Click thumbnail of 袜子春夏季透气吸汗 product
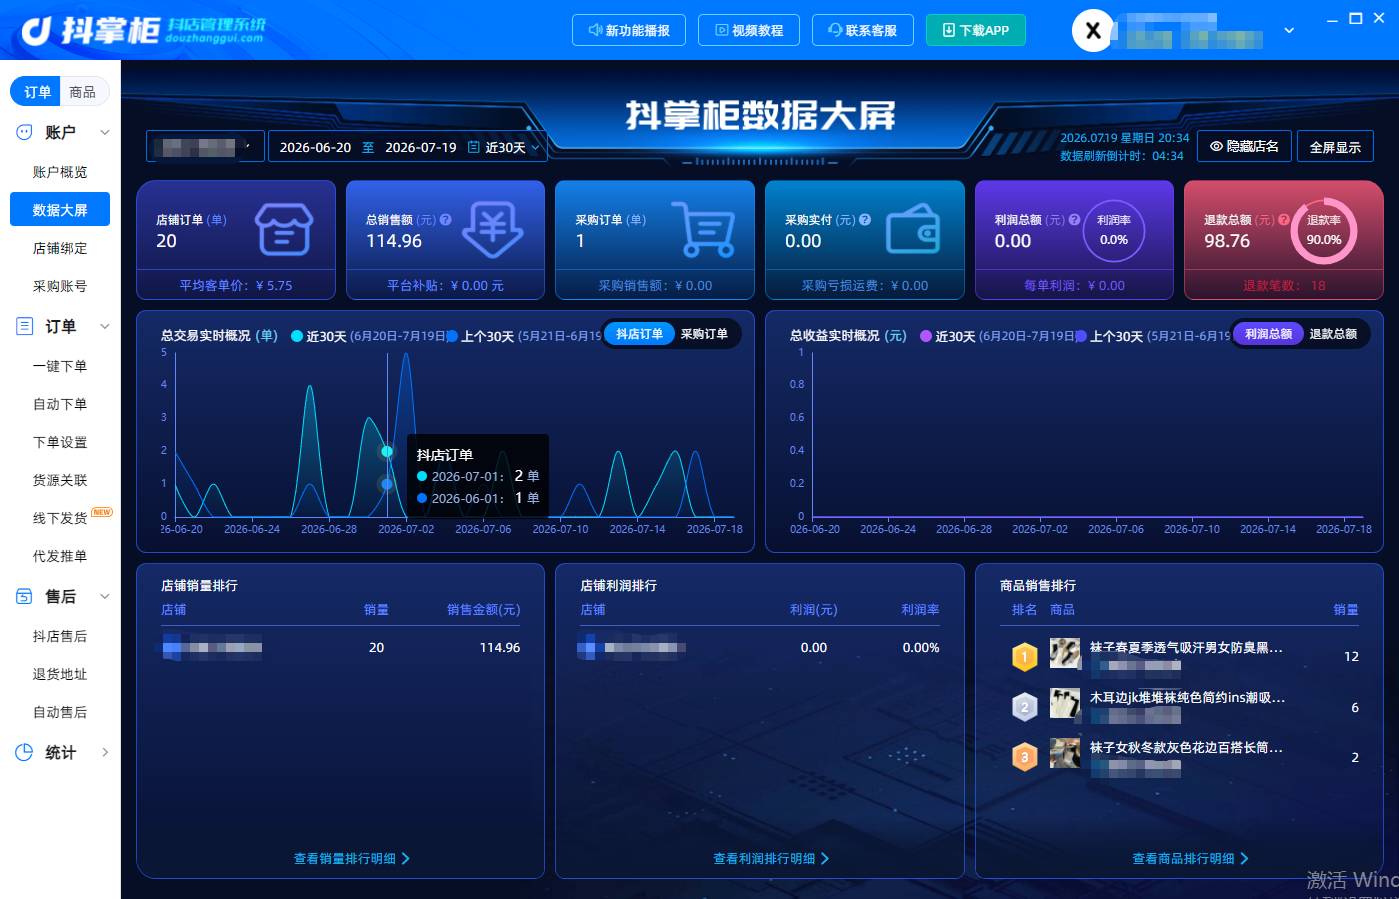This screenshot has height=899, width=1399. click(1064, 653)
